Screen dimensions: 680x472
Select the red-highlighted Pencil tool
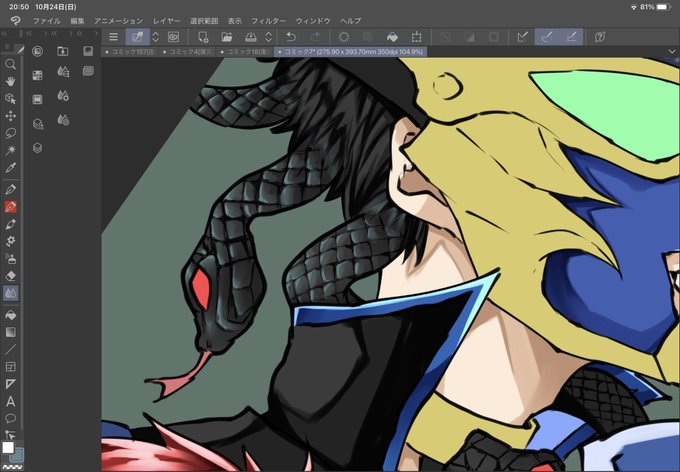coord(10,207)
